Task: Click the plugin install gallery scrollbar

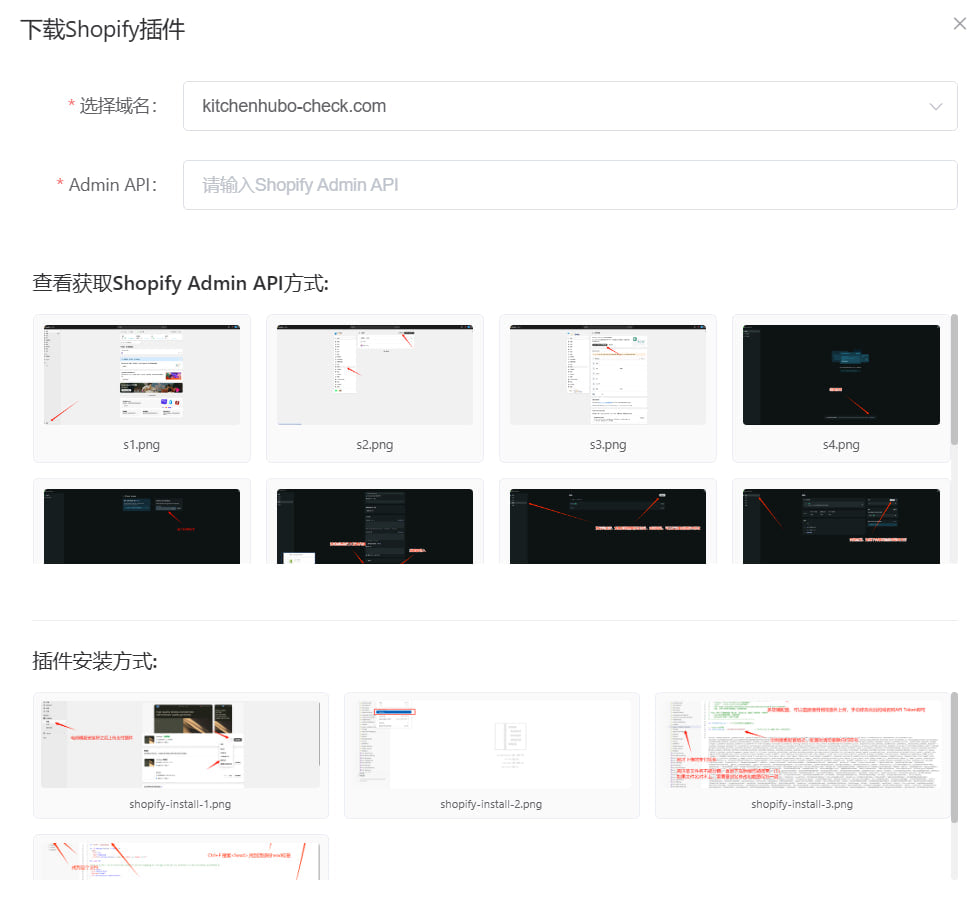Action: (x=954, y=757)
